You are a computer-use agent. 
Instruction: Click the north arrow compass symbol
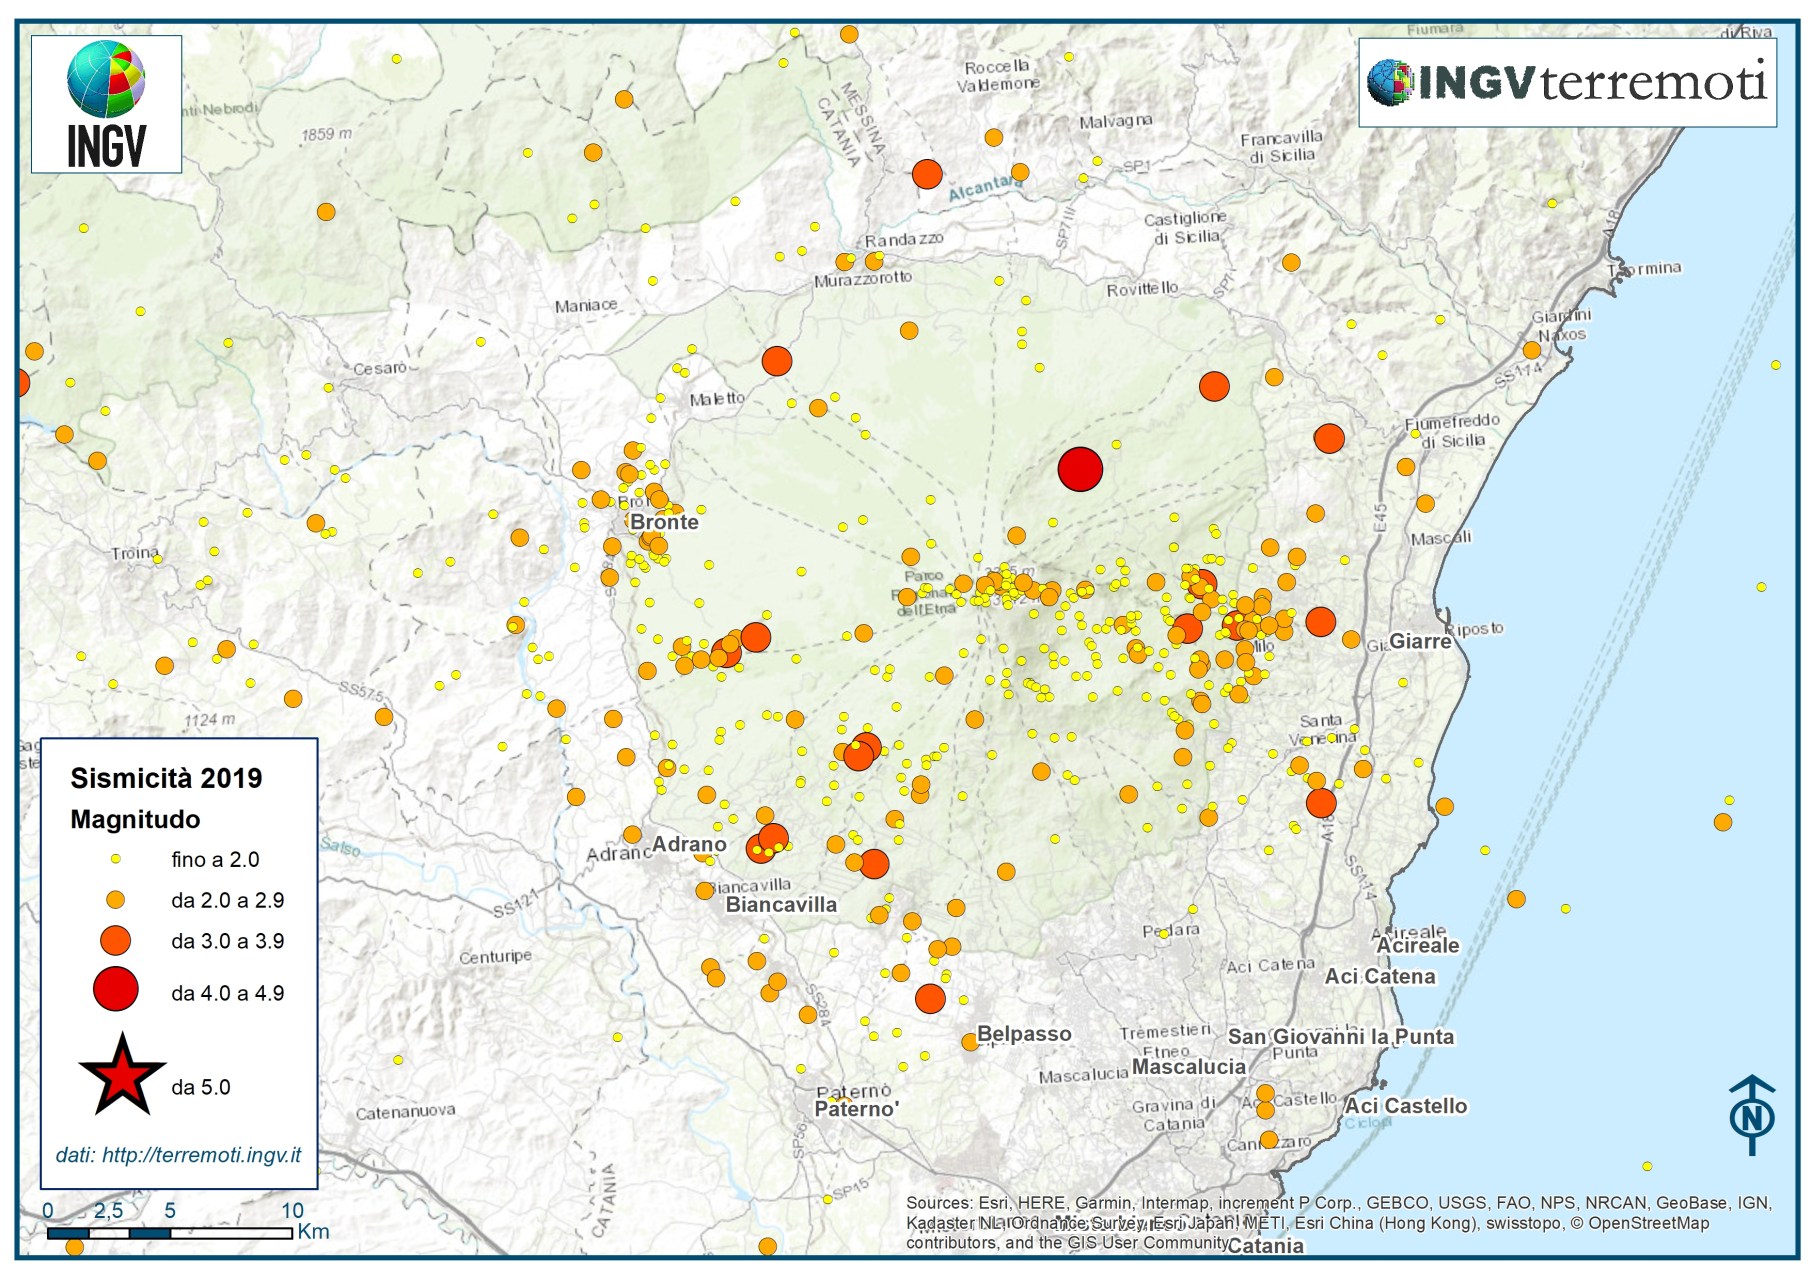click(1751, 1114)
